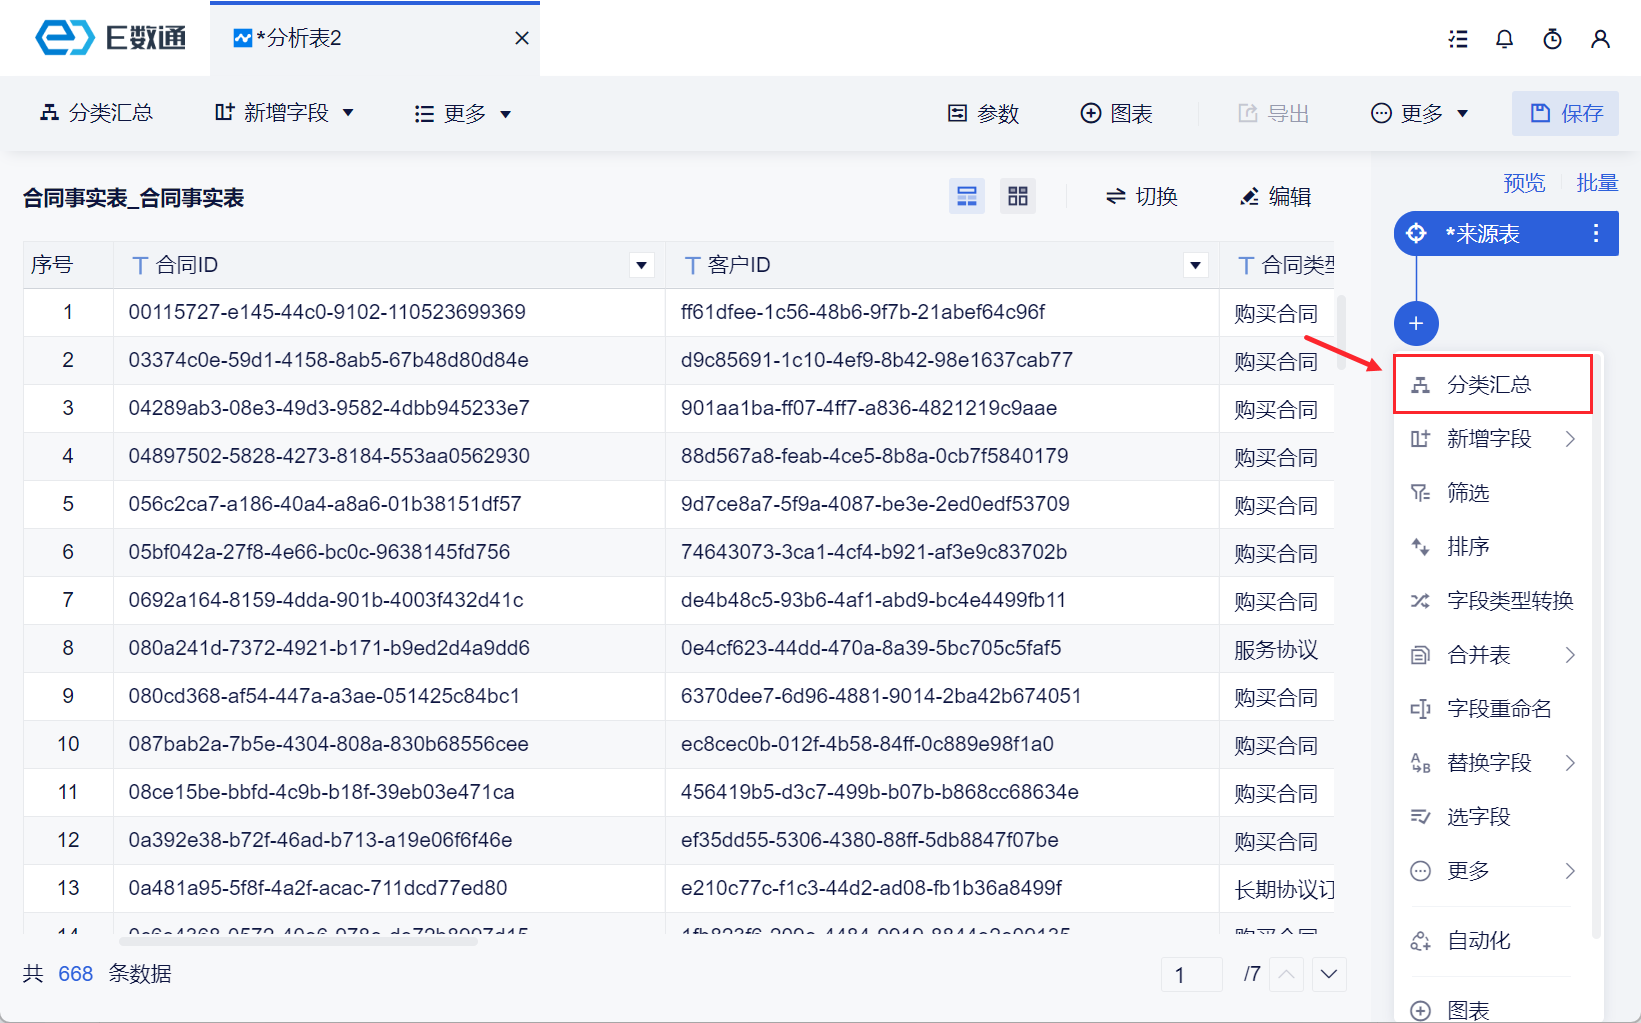Choose 图表 at the menu bottom
1641x1023 pixels.
tap(1492, 1009)
